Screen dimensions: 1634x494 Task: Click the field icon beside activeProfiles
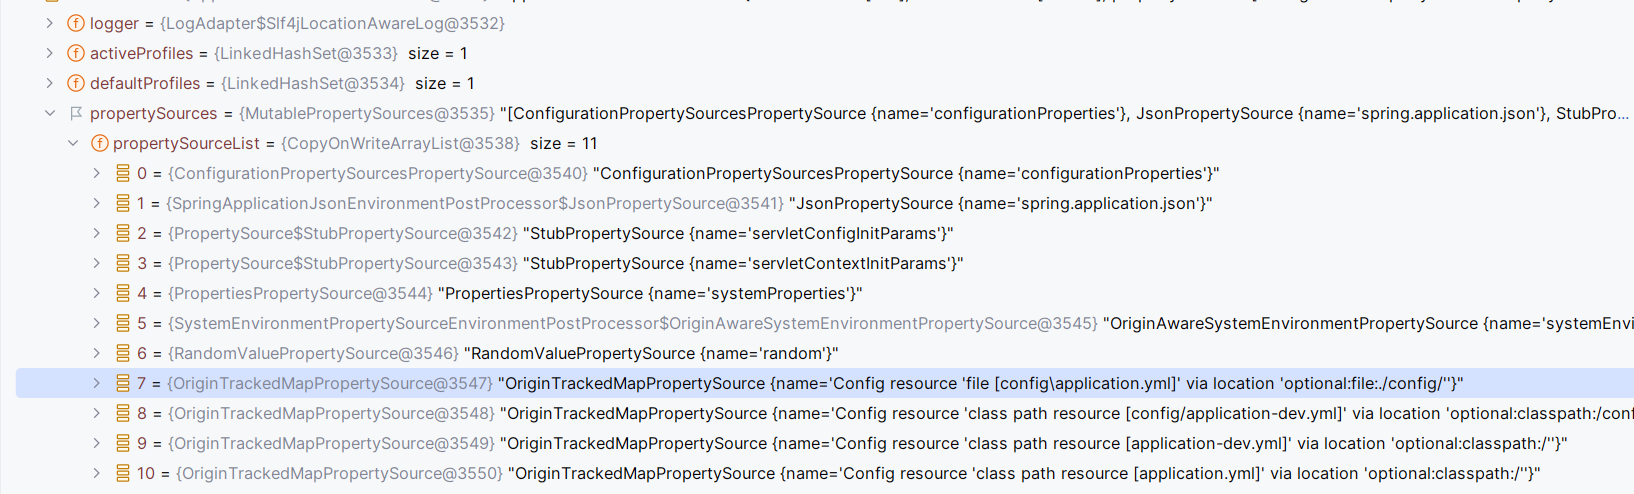point(76,53)
